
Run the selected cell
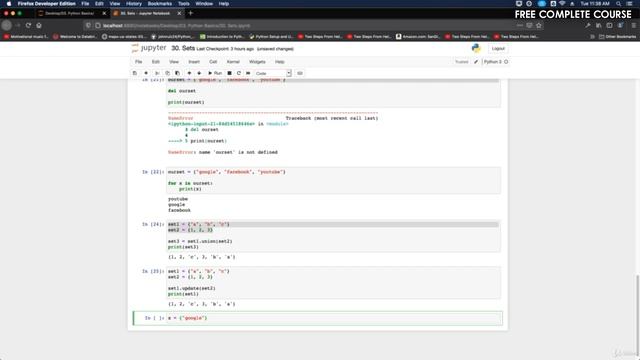[x=215, y=73]
